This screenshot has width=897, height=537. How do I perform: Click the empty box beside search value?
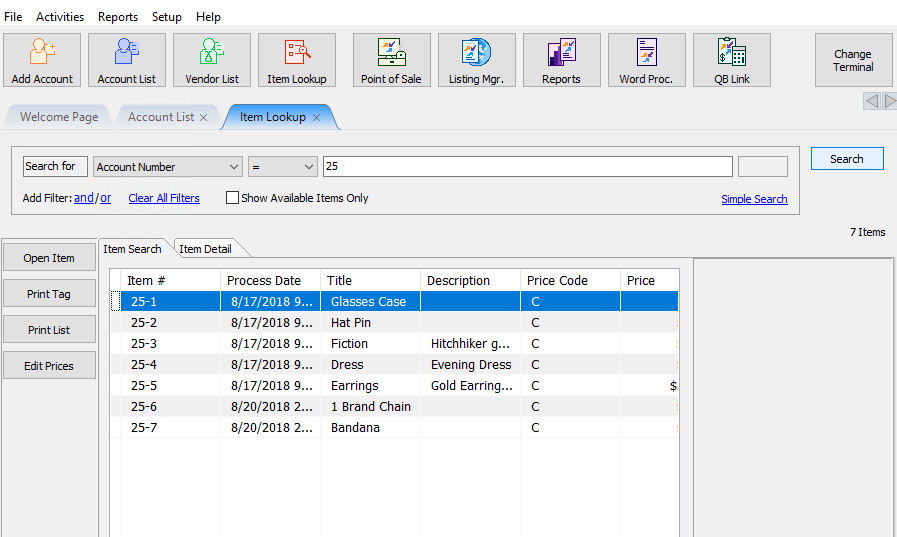(763, 166)
